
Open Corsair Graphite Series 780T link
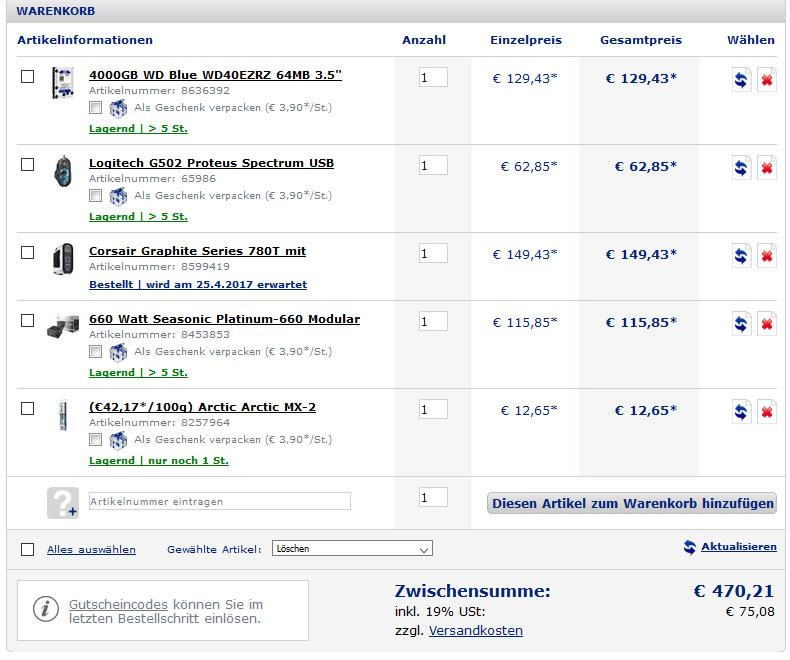[x=198, y=251]
